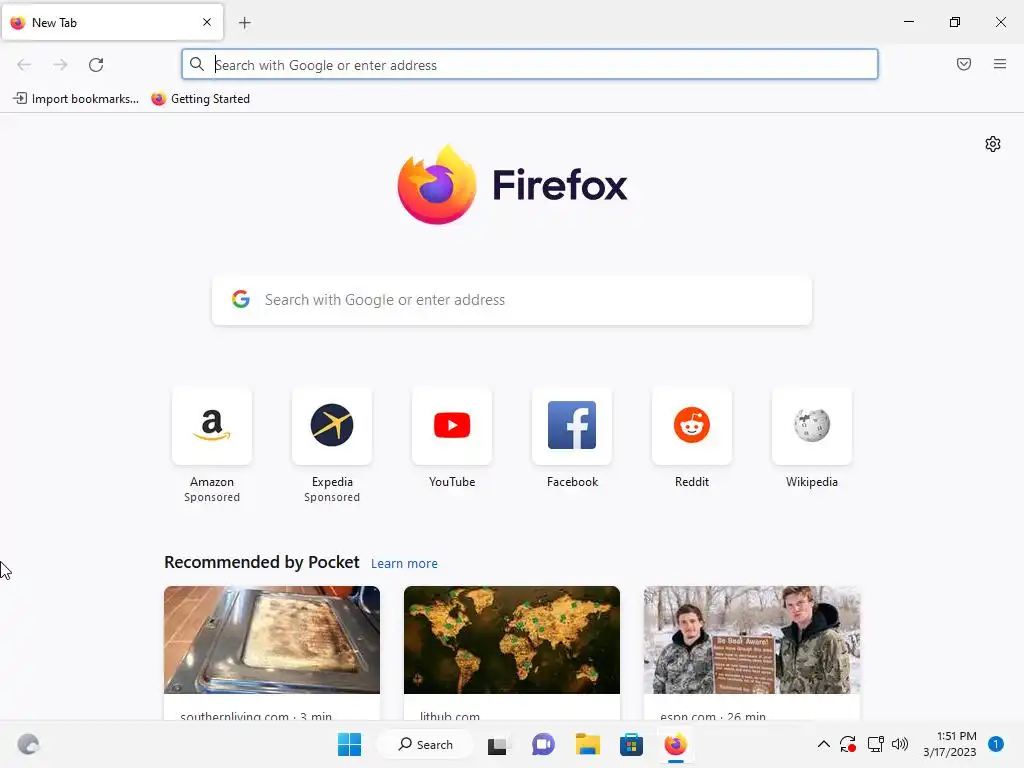
Task: Go forward with the forward arrow
Action: click(60, 65)
